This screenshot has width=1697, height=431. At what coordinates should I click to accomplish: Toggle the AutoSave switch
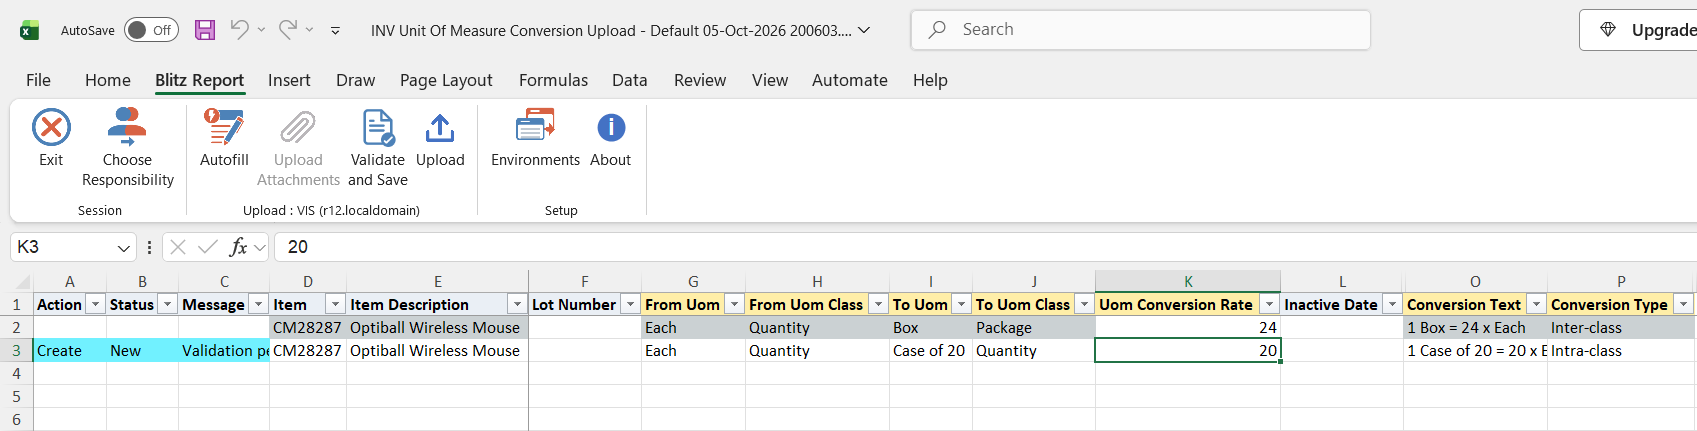point(151,30)
